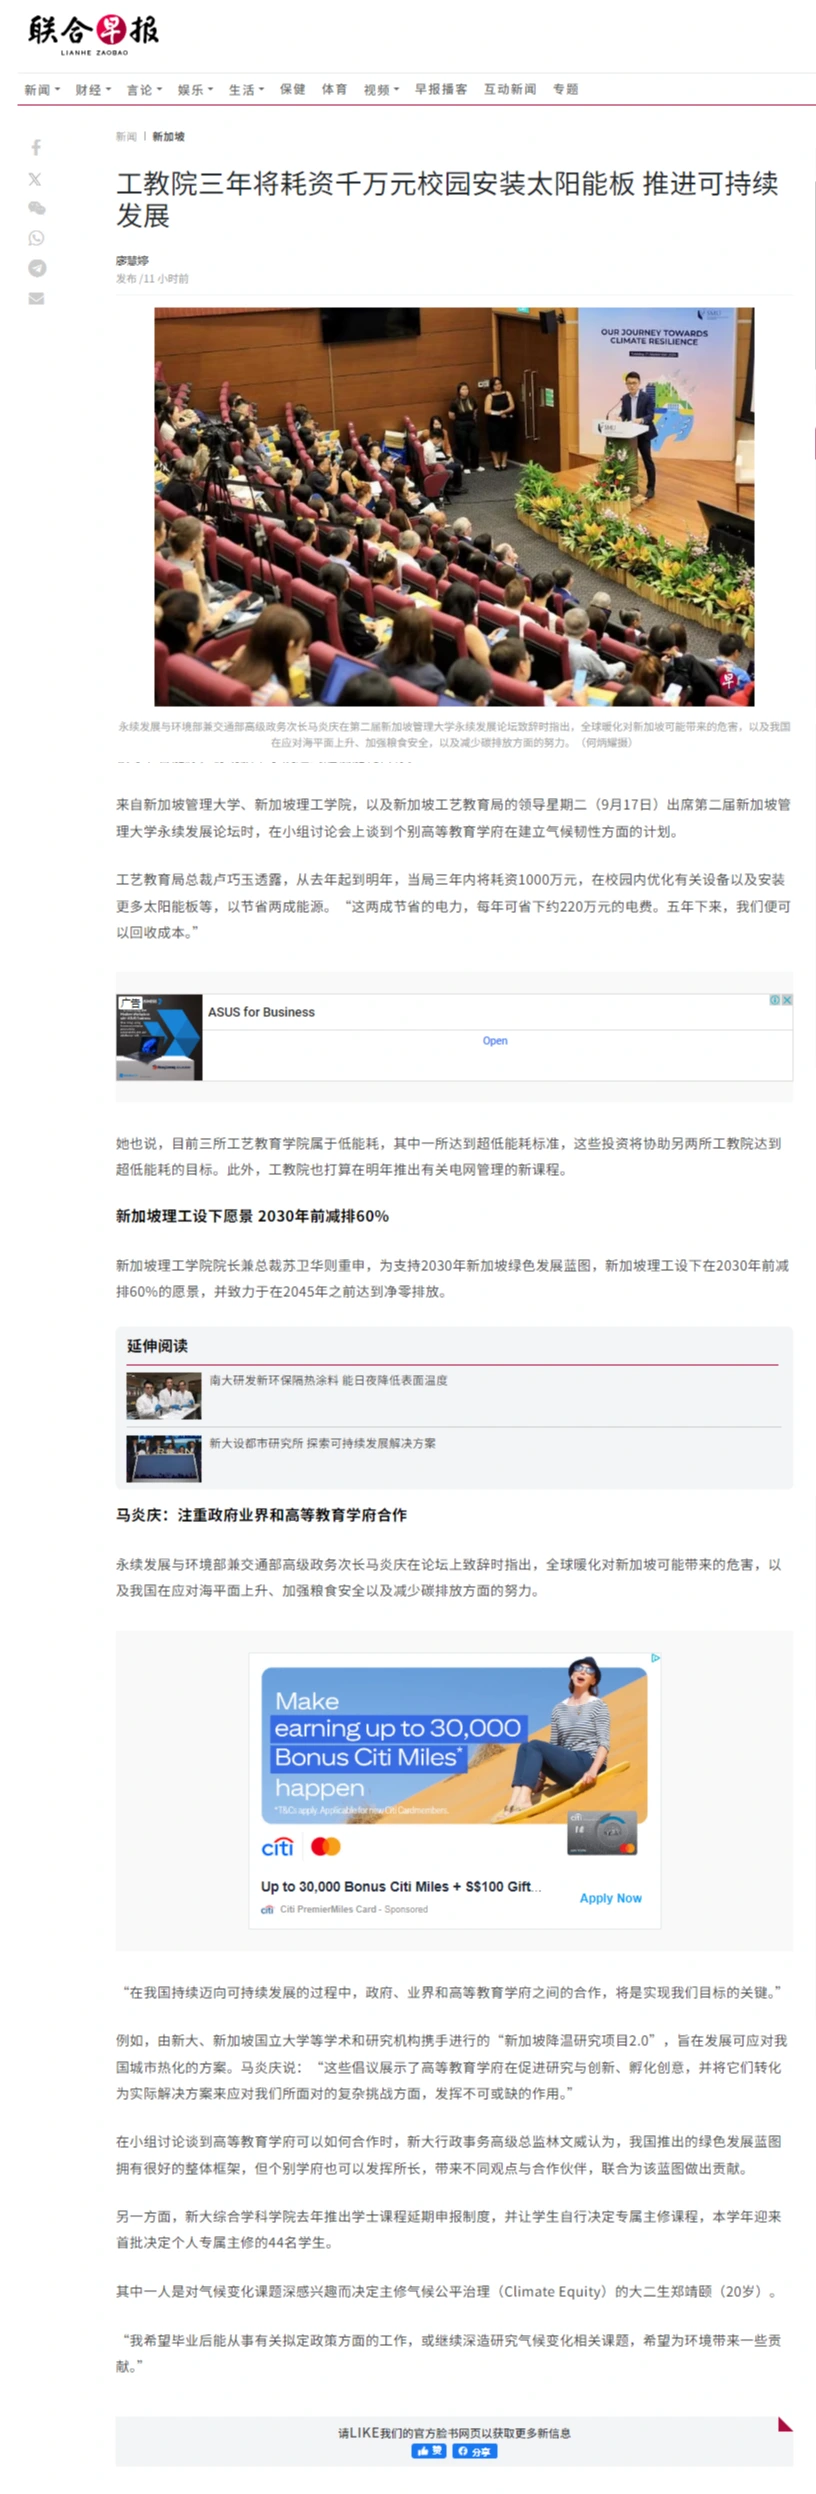Click 延伸阅读 section heading
This screenshot has width=816, height=2494.
point(157,1346)
